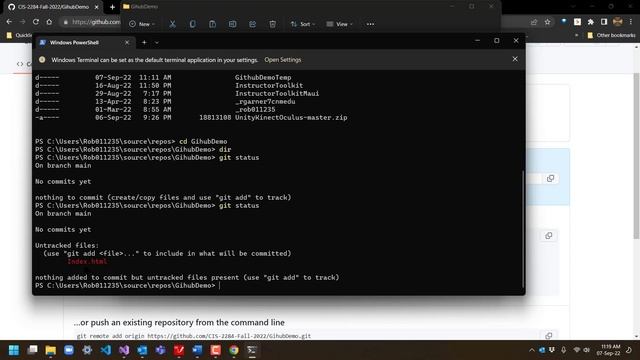Open Visual Studio from taskbar

click(x=124, y=350)
